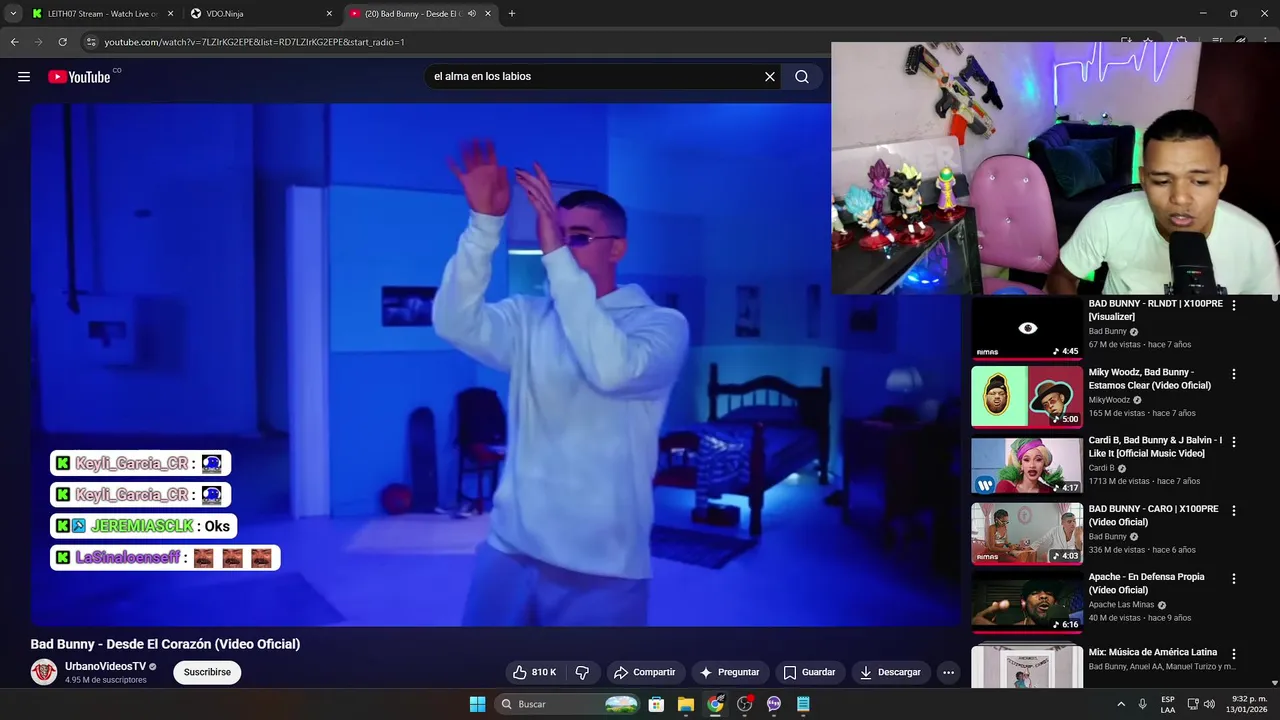The width and height of the screenshot is (1280, 720).
Task: Click the youtube.com URL address bar
Action: pos(254,42)
